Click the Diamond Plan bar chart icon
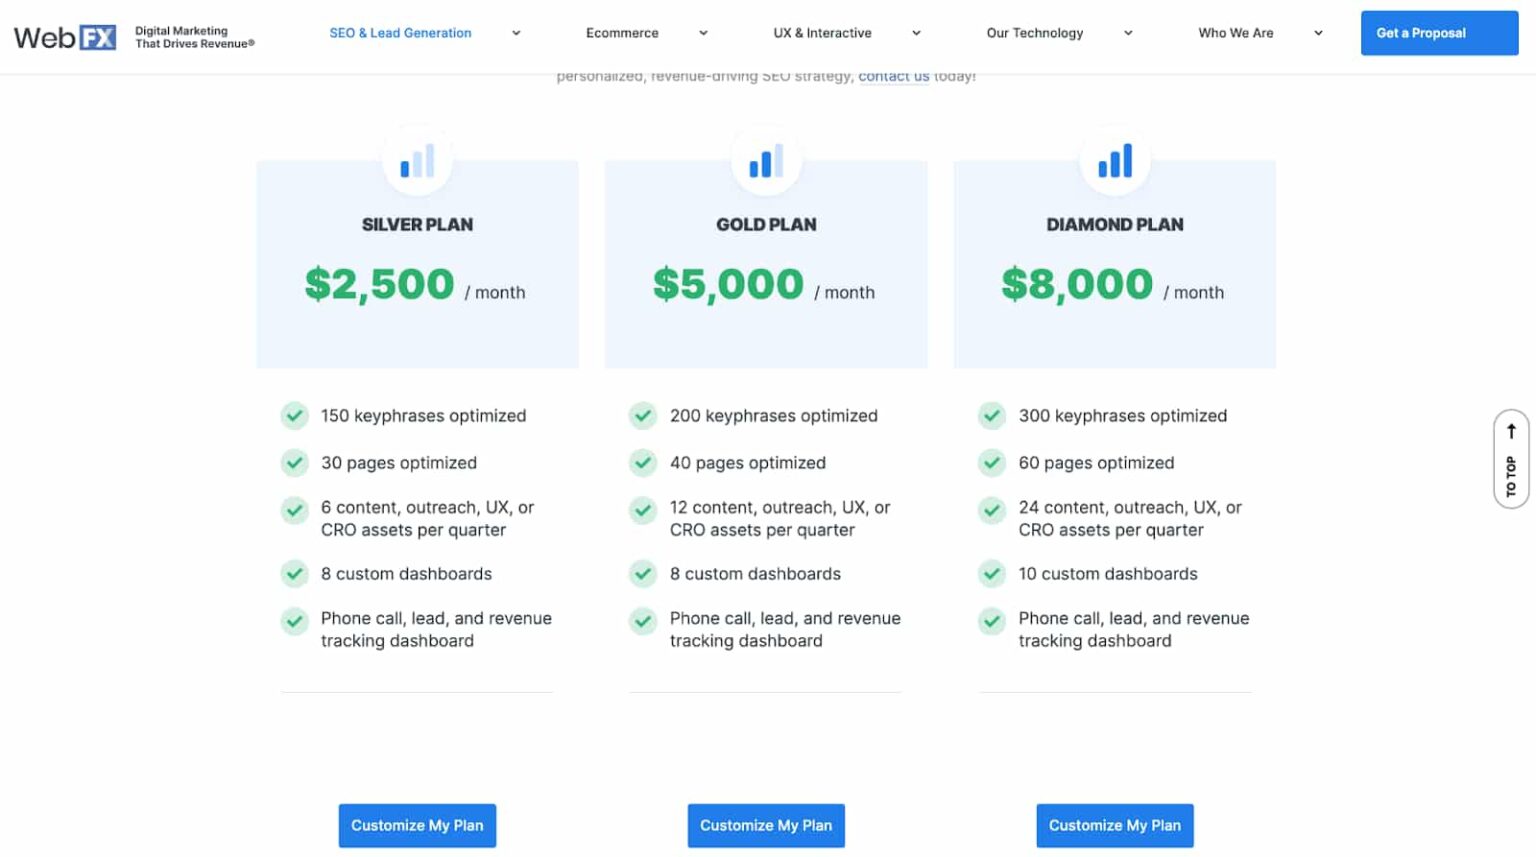This screenshot has width=1536, height=857. pyautogui.click(x=1114, y=160)
